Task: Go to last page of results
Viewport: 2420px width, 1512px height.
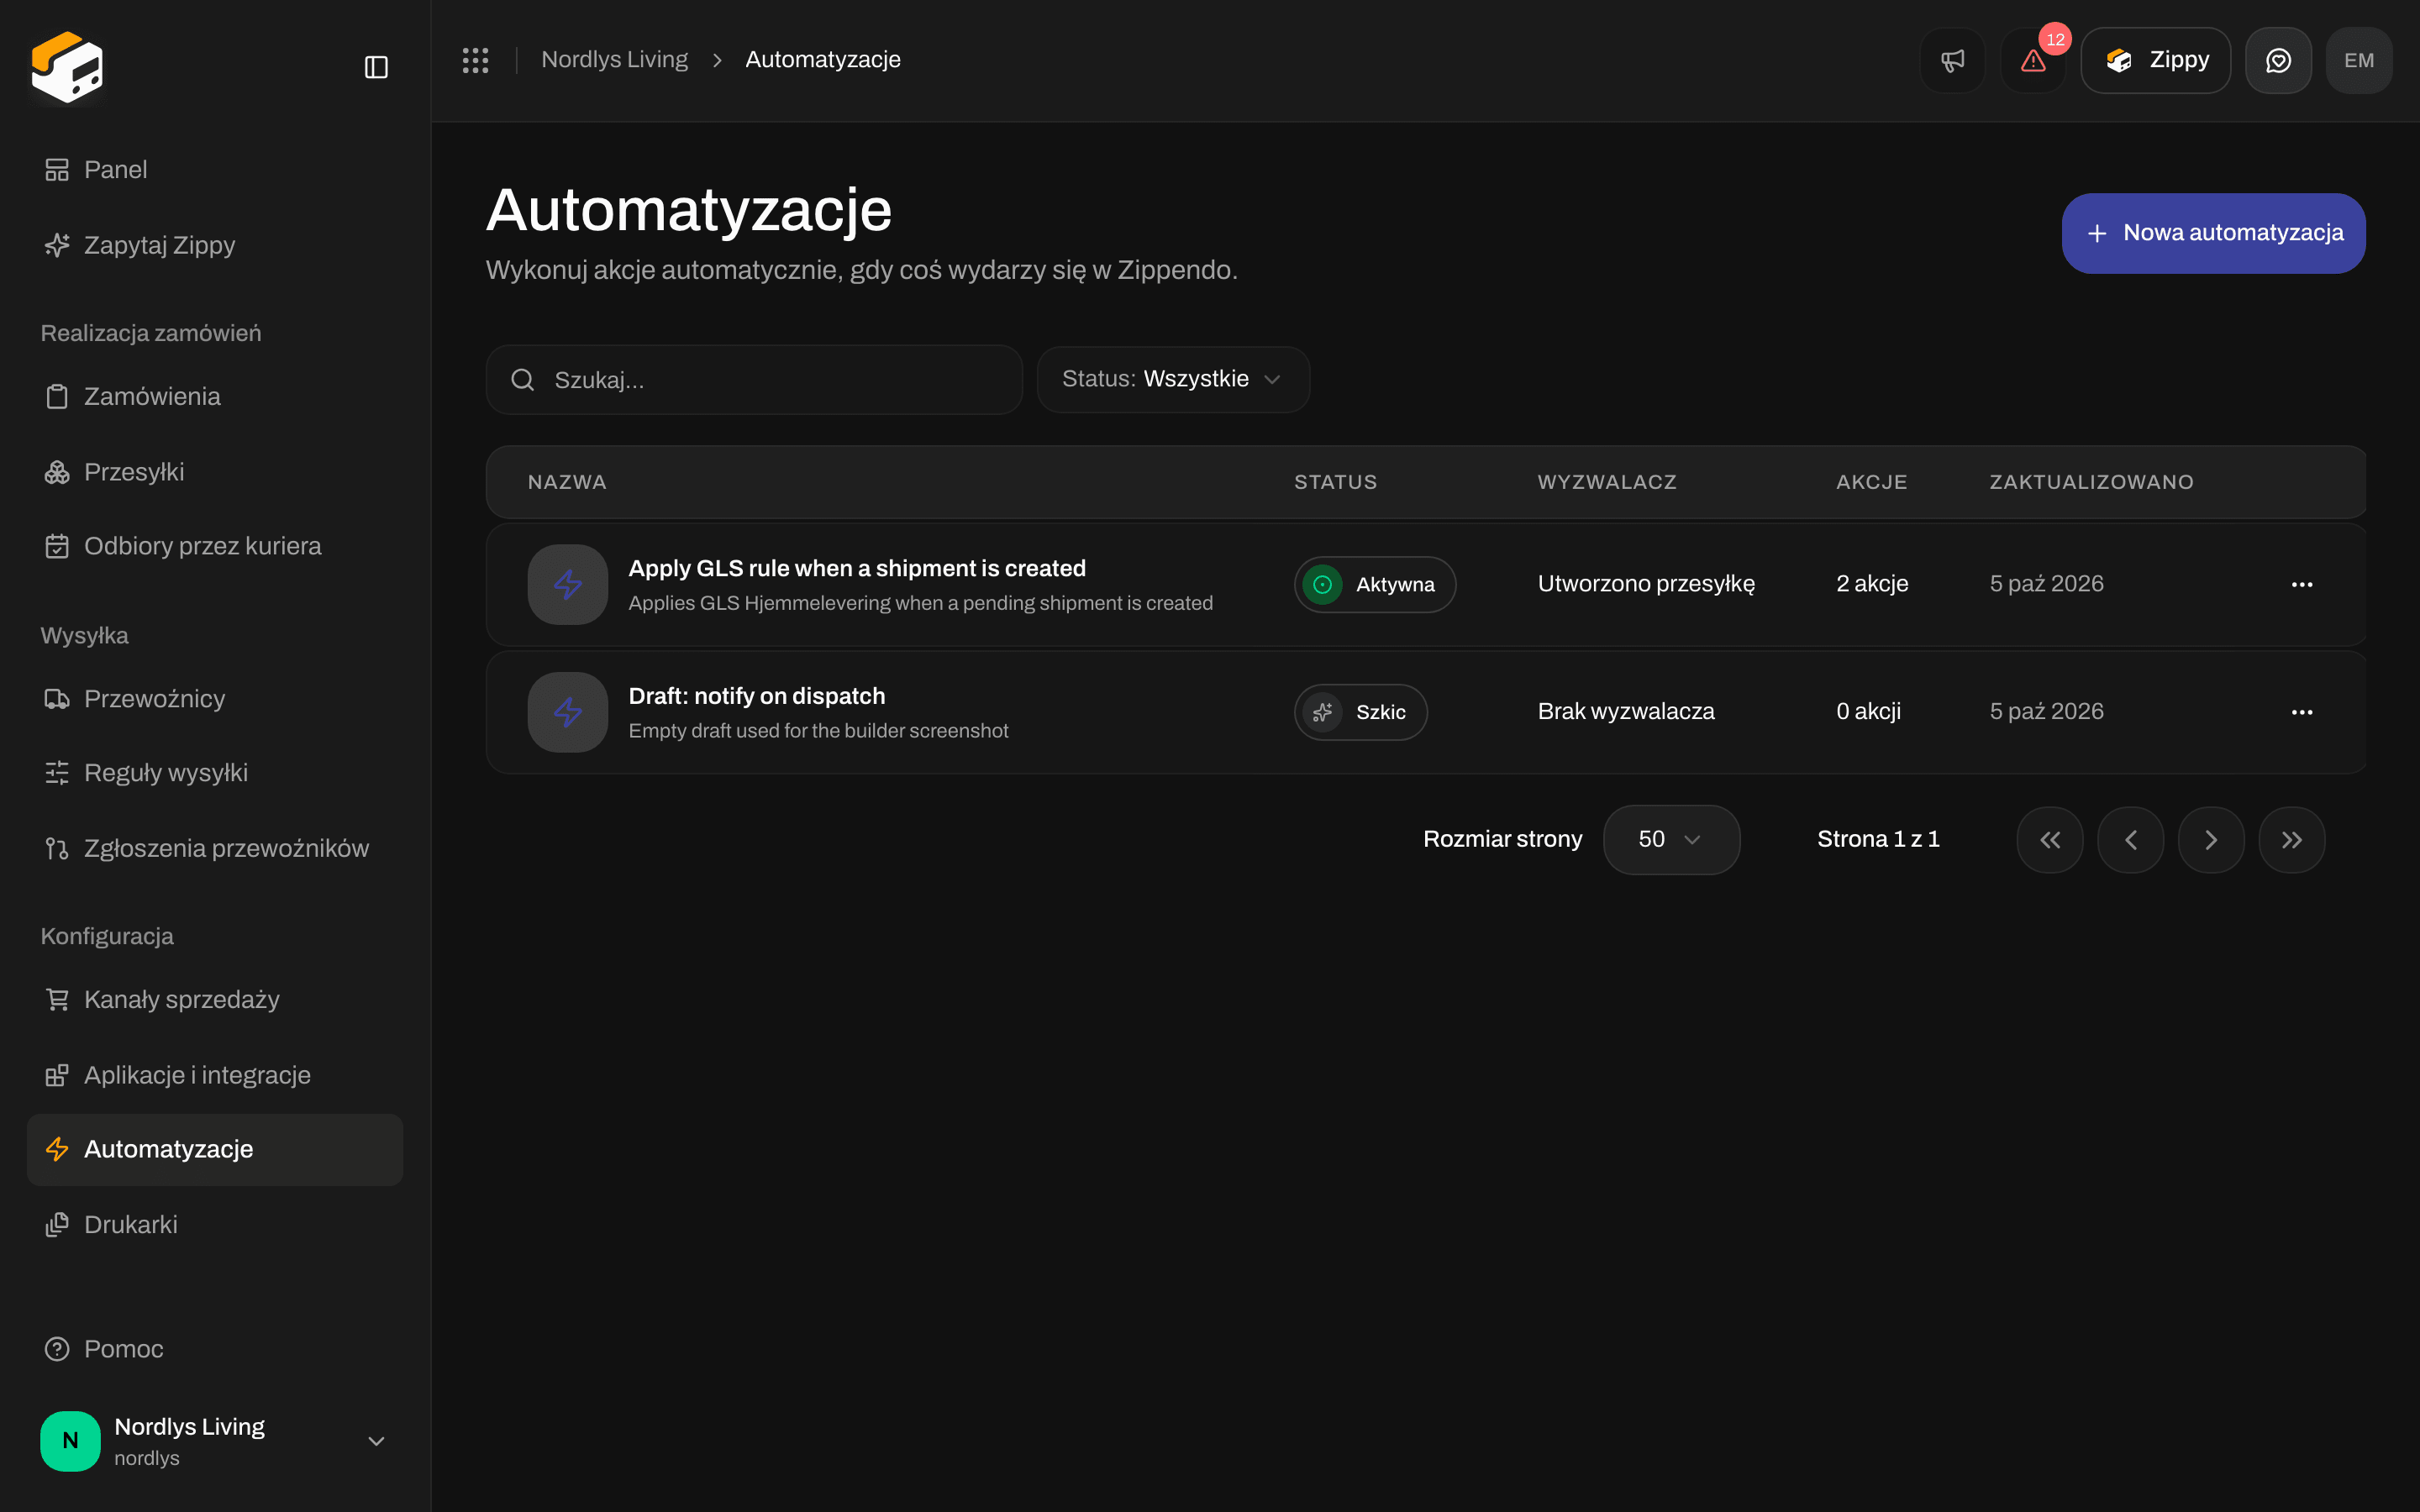Action: [x=2292, y=840]
